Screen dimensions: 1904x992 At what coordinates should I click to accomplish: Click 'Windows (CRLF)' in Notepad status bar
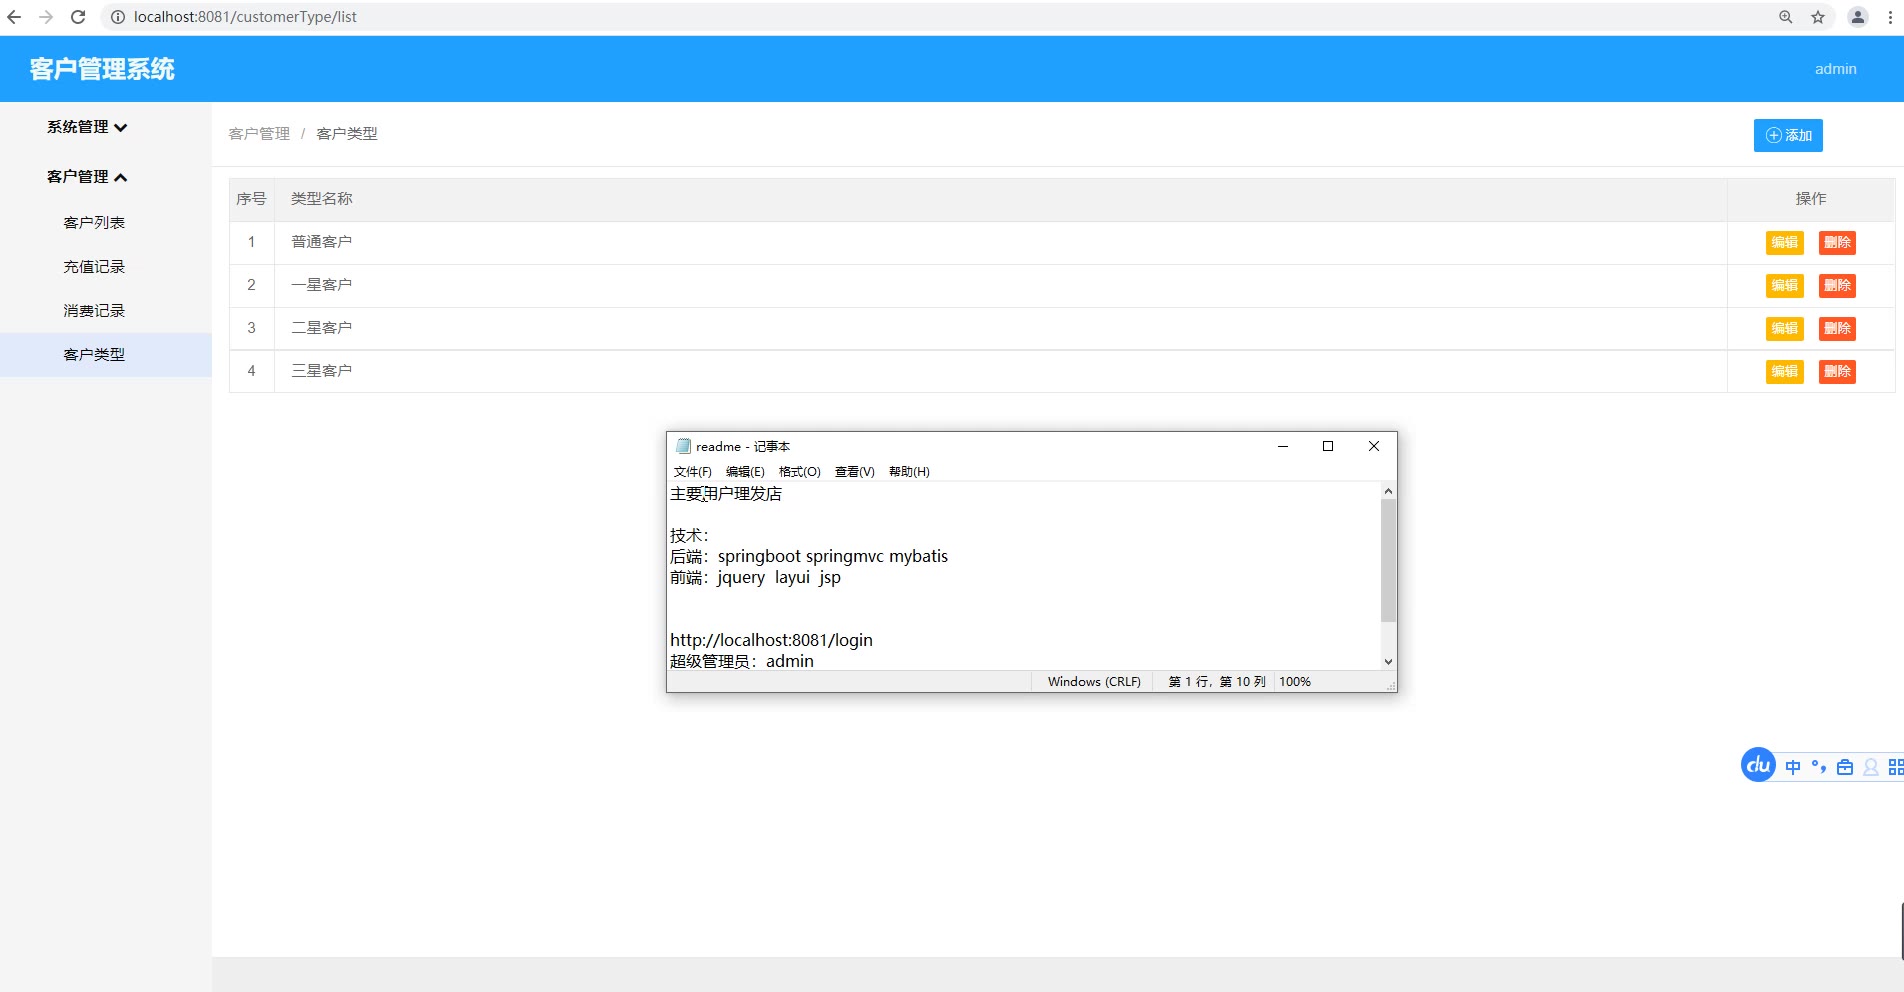coord(1094,682)
